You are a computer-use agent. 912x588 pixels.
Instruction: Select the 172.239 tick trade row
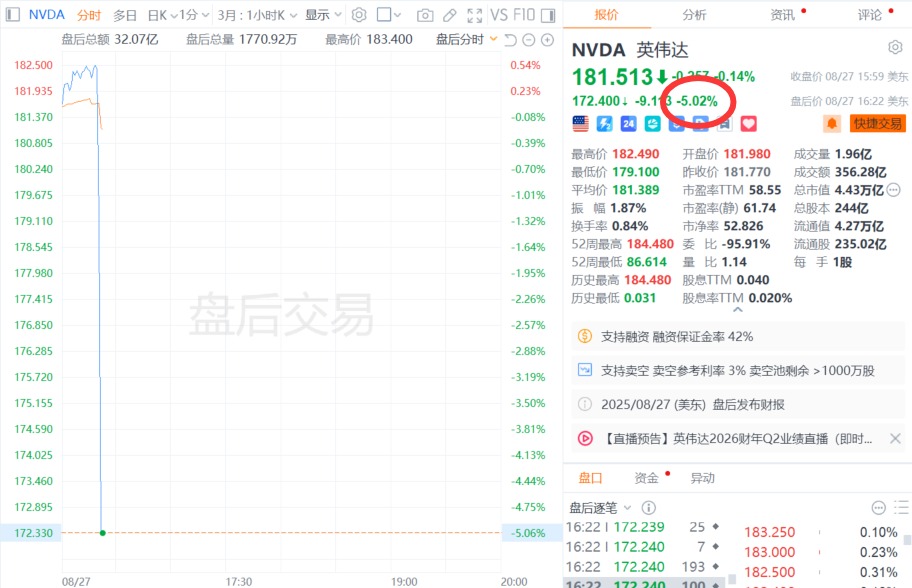(643, 527)
